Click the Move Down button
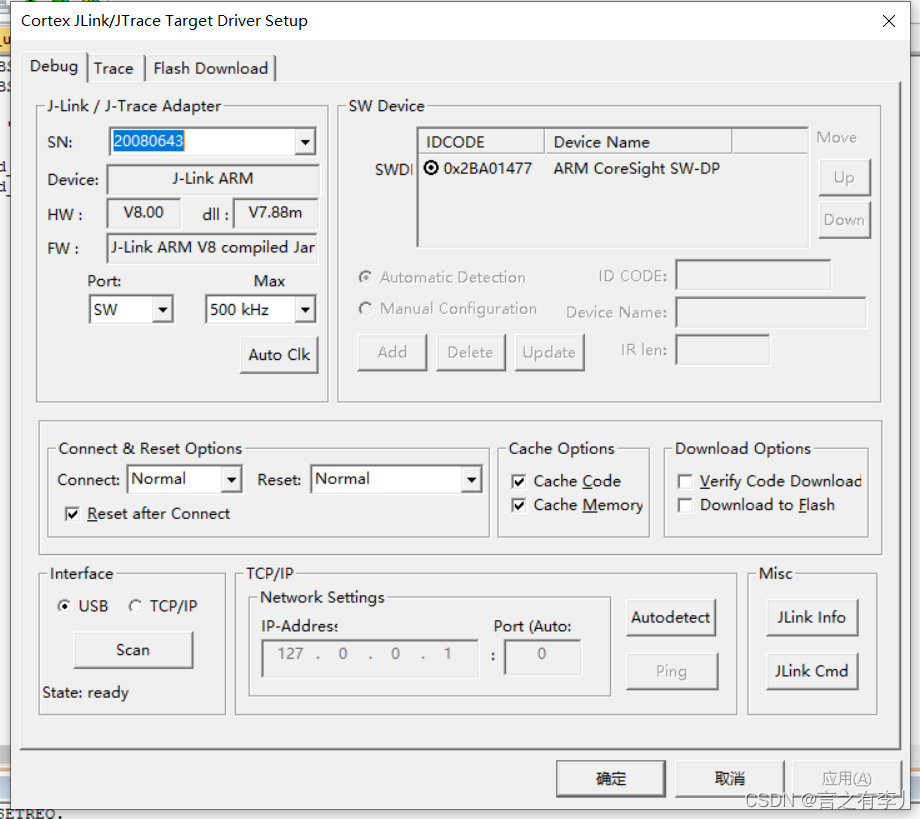Viewport: 920px width, 819px height. (x=844, y=220)
